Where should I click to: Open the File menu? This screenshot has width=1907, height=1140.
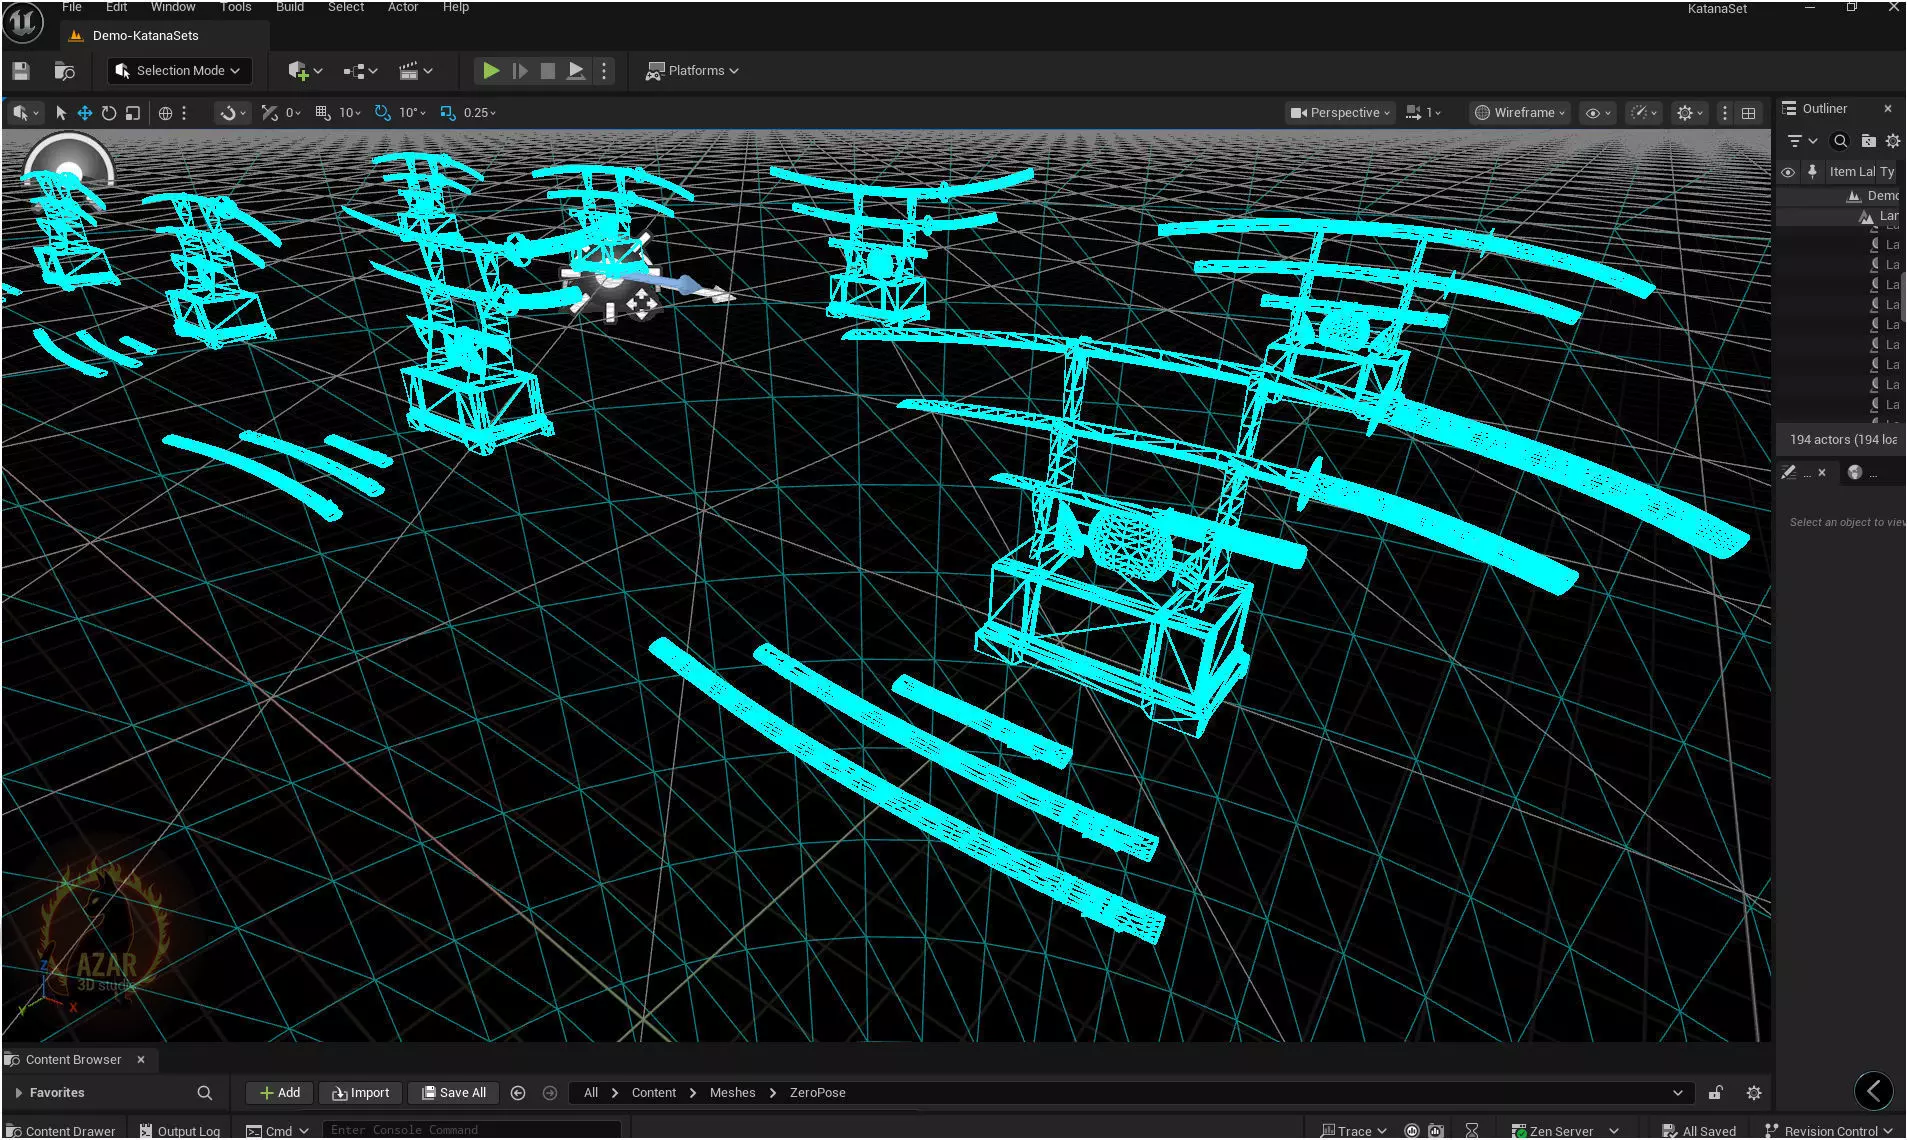point(72,7)
